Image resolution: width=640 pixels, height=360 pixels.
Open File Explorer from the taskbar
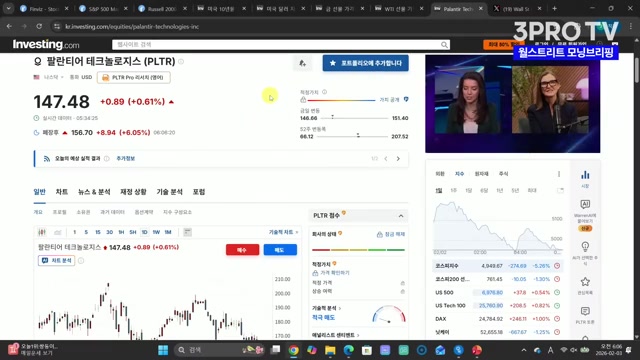coord(330,350)
